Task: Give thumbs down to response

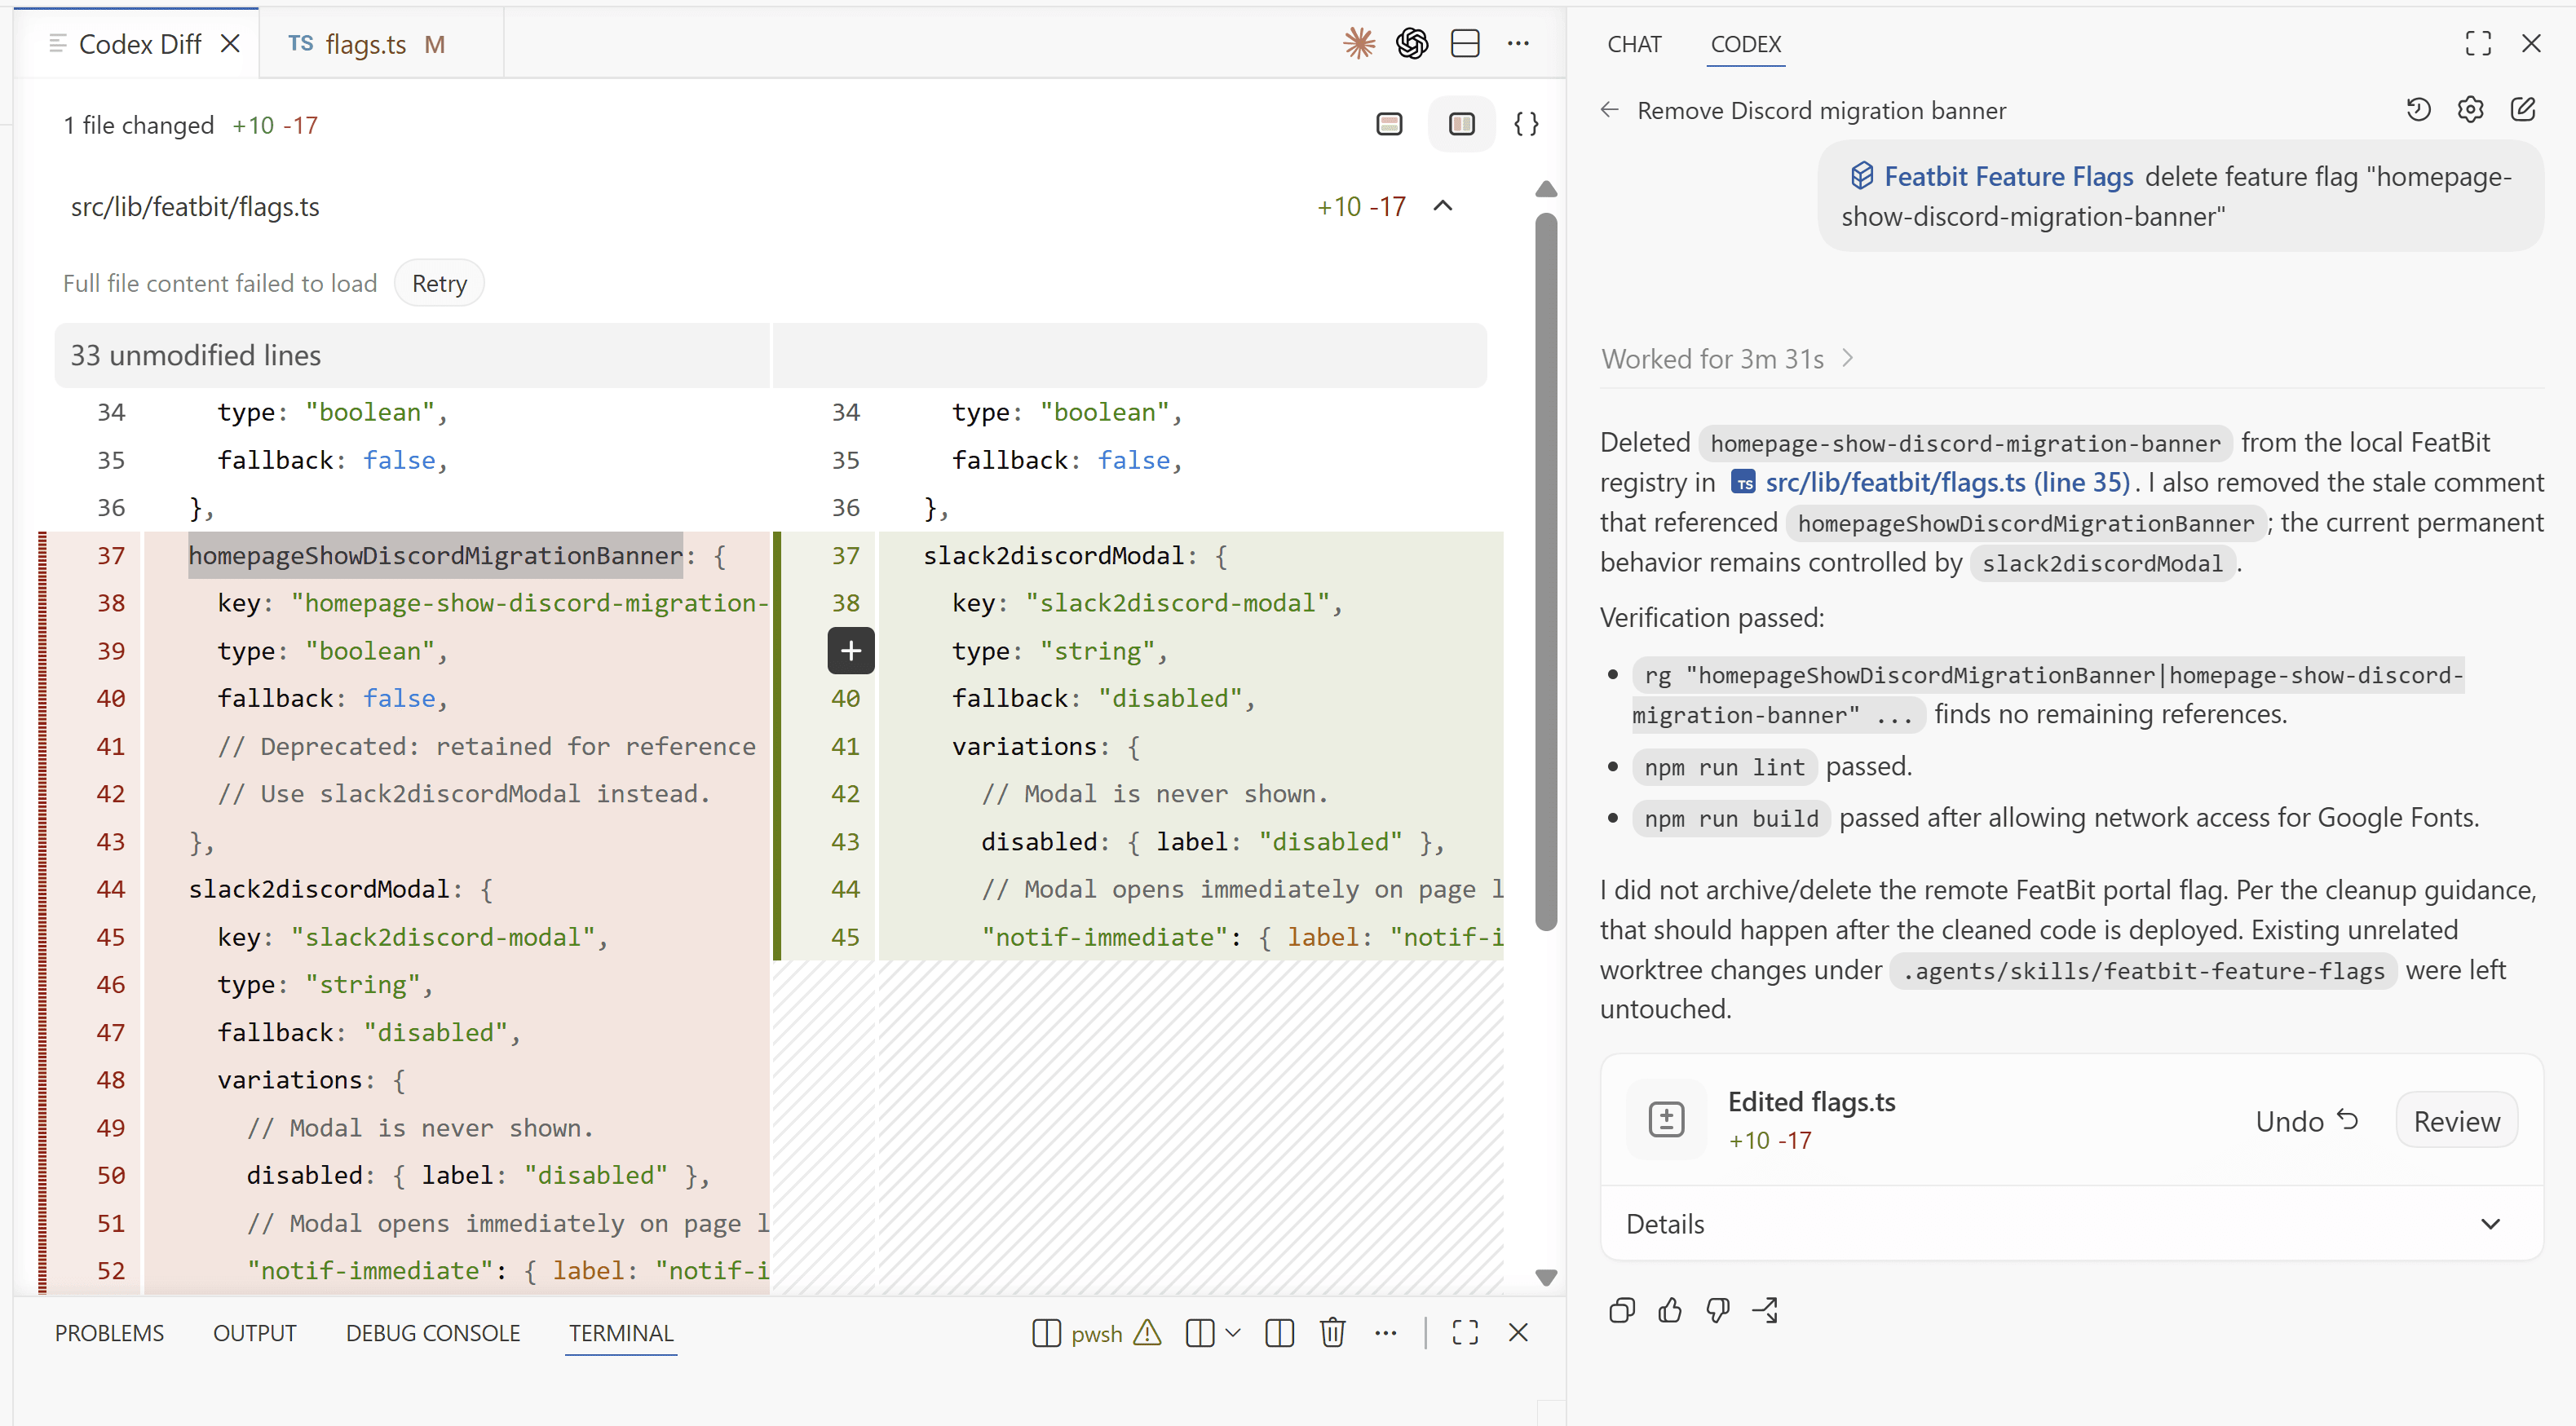Action: pyautogui.click(x=1718, y=1310)
